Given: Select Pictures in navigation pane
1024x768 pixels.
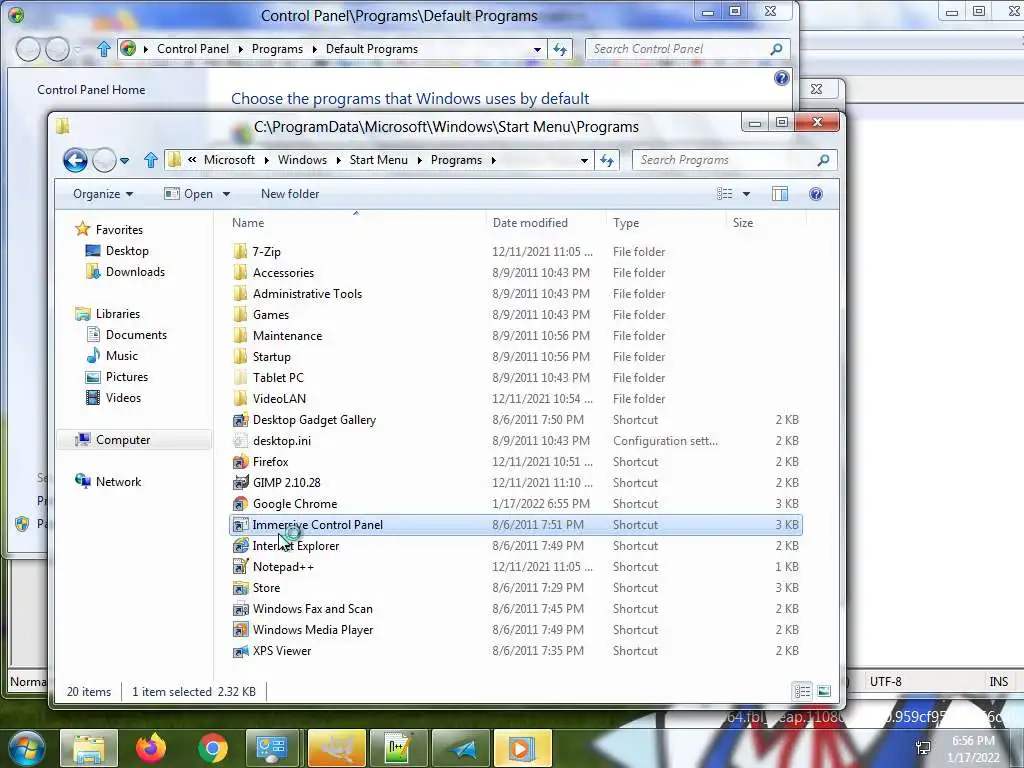Looking at the screenshot, I should pos(127,377).
